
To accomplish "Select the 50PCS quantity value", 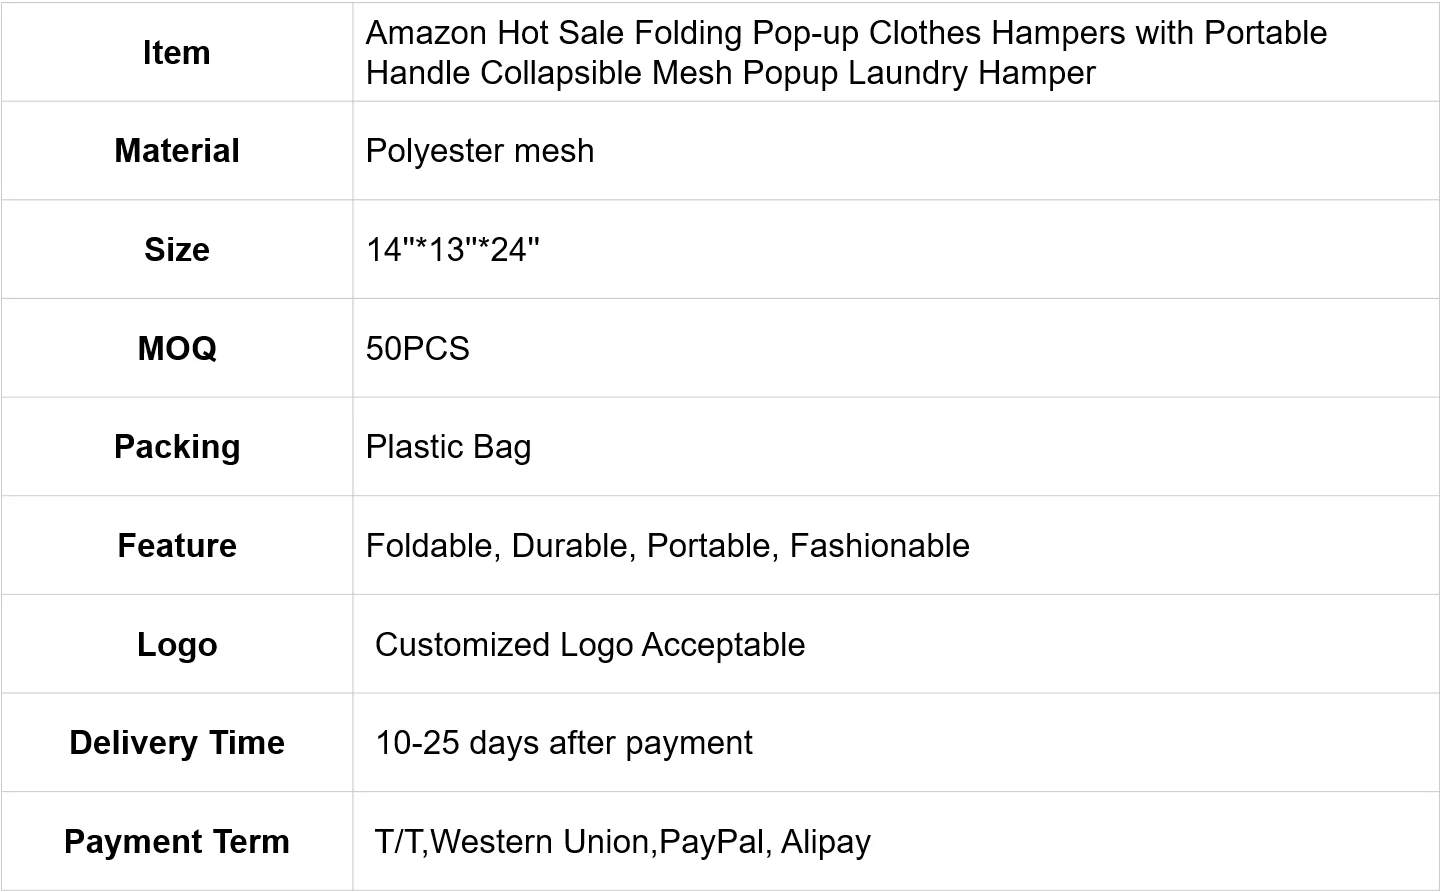I will pos(417,348).
